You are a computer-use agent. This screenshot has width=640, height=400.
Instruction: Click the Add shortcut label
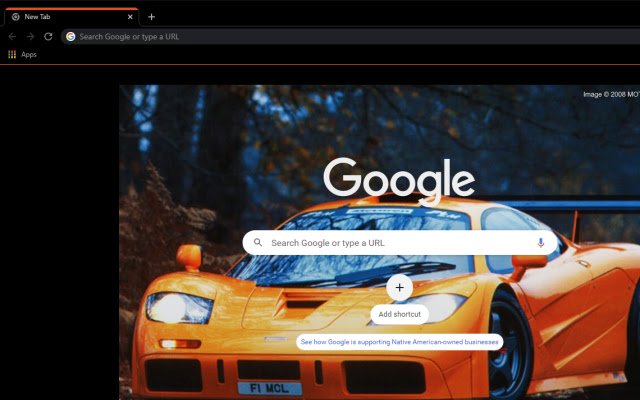click(400, 314)
